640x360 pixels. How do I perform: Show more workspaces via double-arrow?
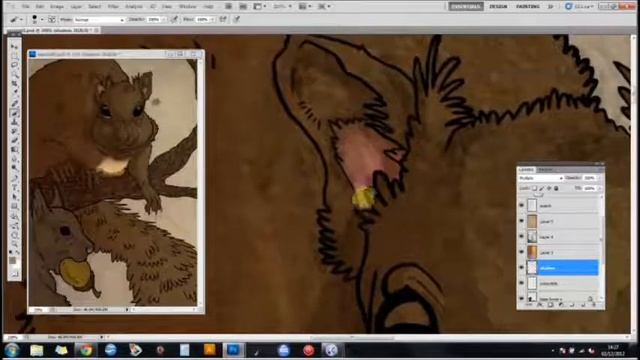551,7
